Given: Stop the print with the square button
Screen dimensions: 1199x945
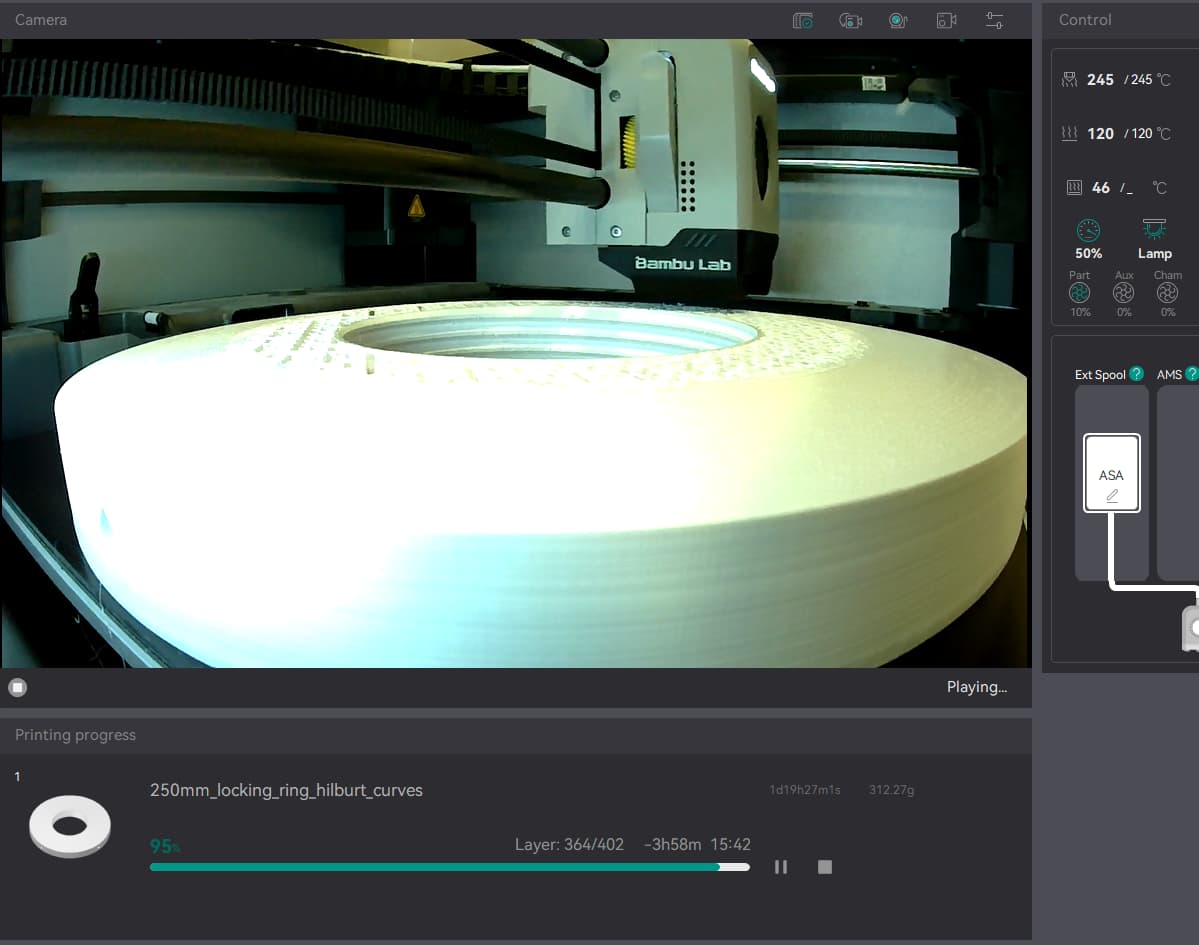Looking at the screenshot, I should pos(824,867).
